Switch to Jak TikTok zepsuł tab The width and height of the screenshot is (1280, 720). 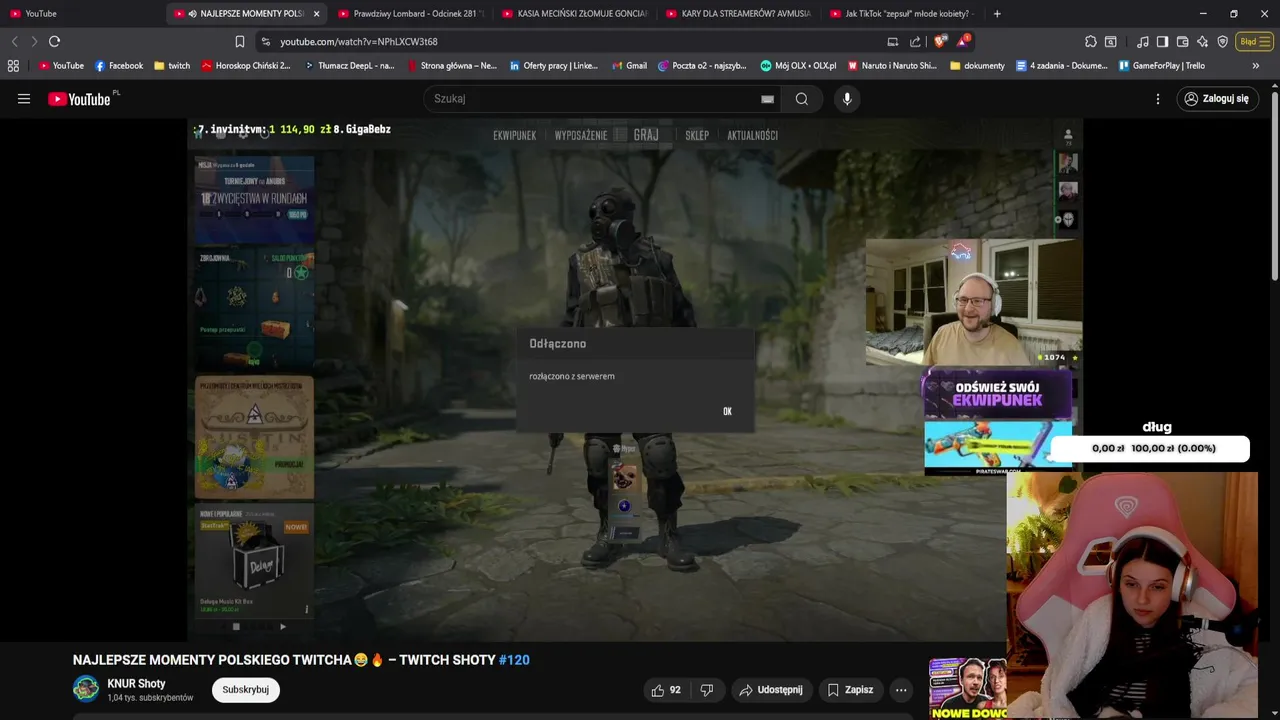coord(903,14)
